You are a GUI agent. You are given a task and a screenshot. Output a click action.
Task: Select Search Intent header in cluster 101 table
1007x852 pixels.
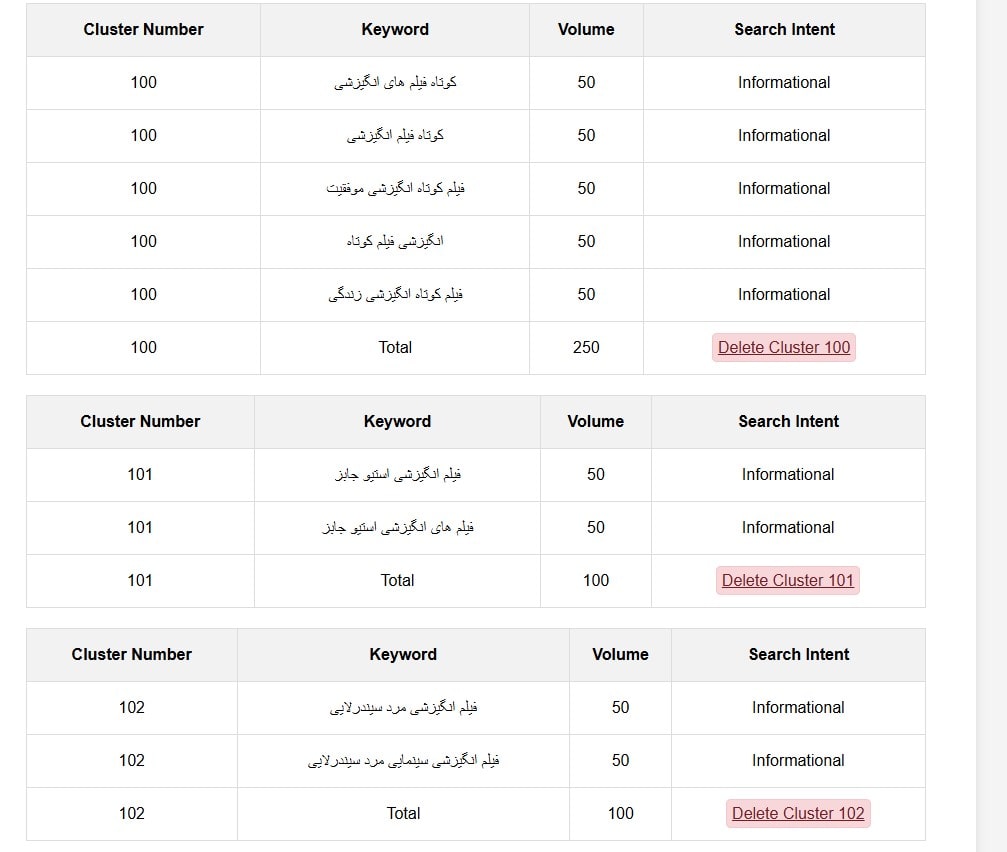788,422
